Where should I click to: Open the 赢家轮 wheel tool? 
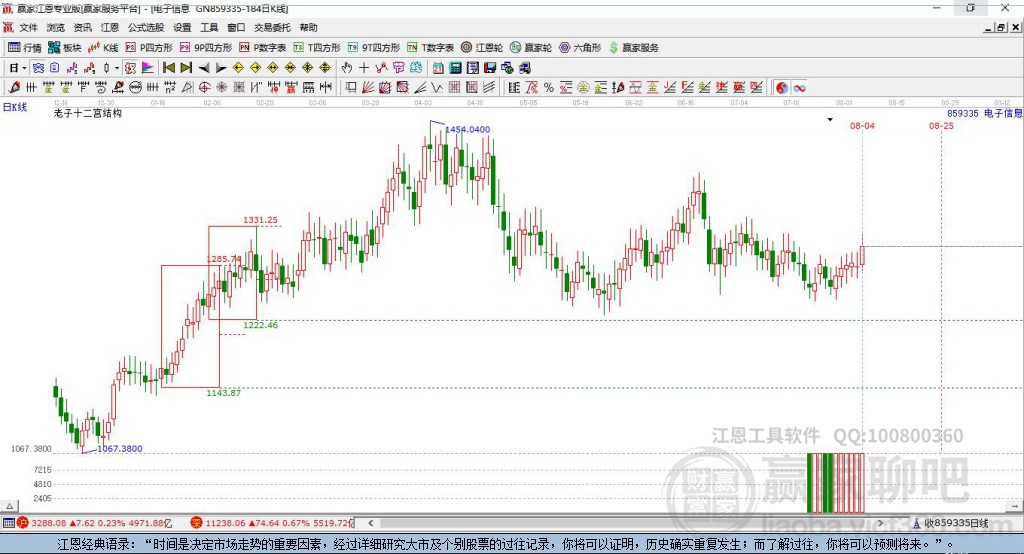[530, 48]
